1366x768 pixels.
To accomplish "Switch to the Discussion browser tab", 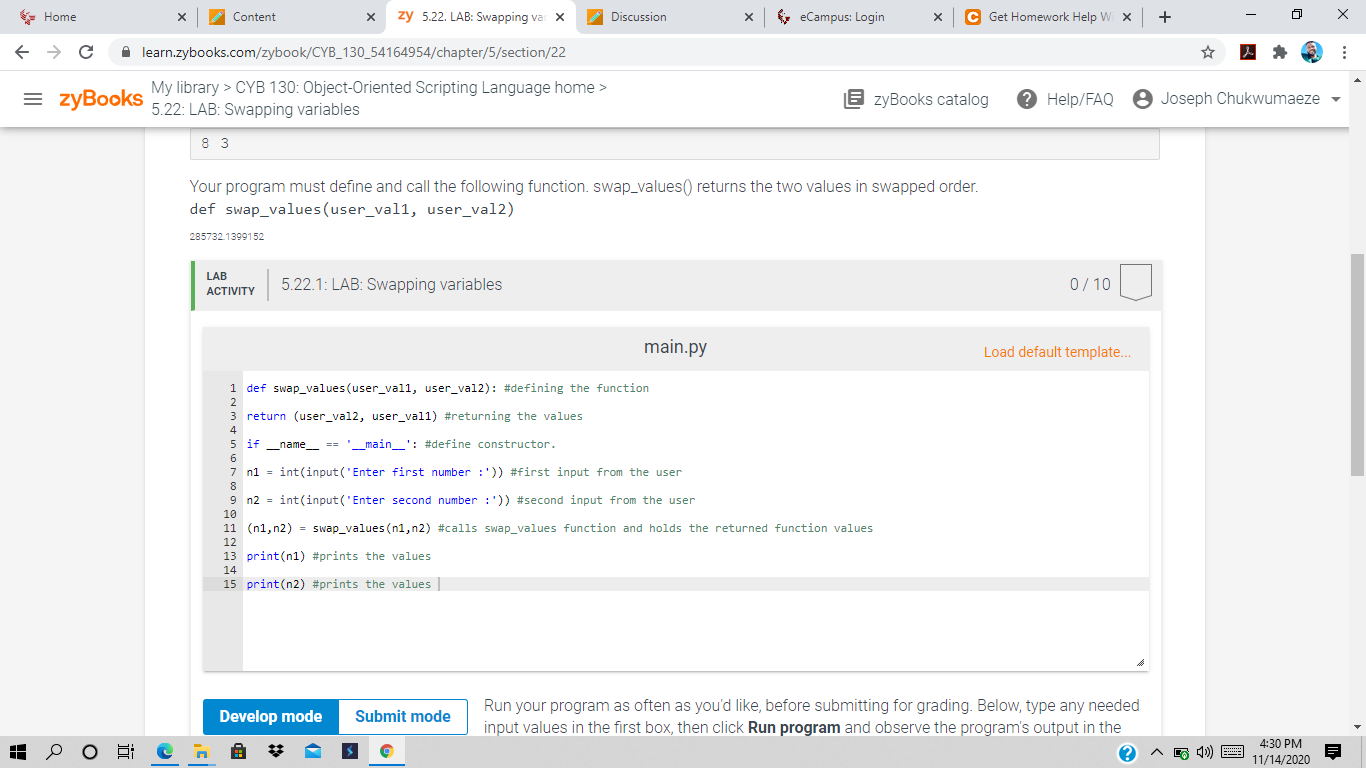I will (x=667, y=17).
